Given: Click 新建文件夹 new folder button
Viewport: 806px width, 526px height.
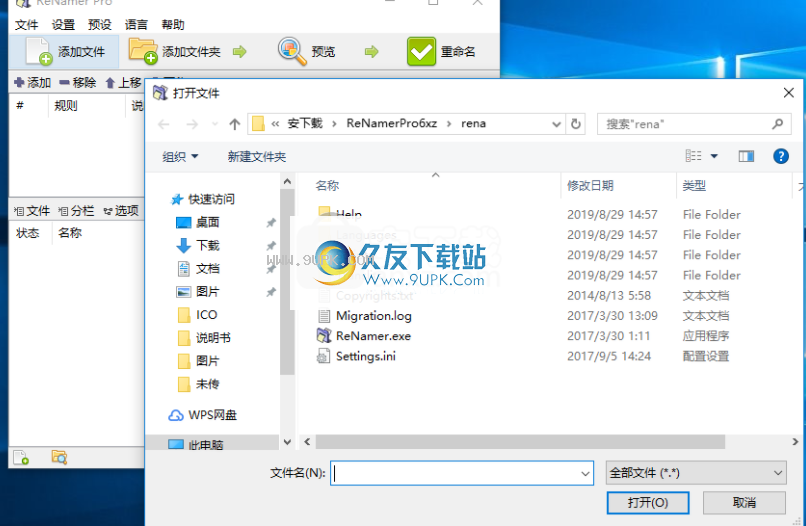Looking at the screenshot, I should 257,157.
